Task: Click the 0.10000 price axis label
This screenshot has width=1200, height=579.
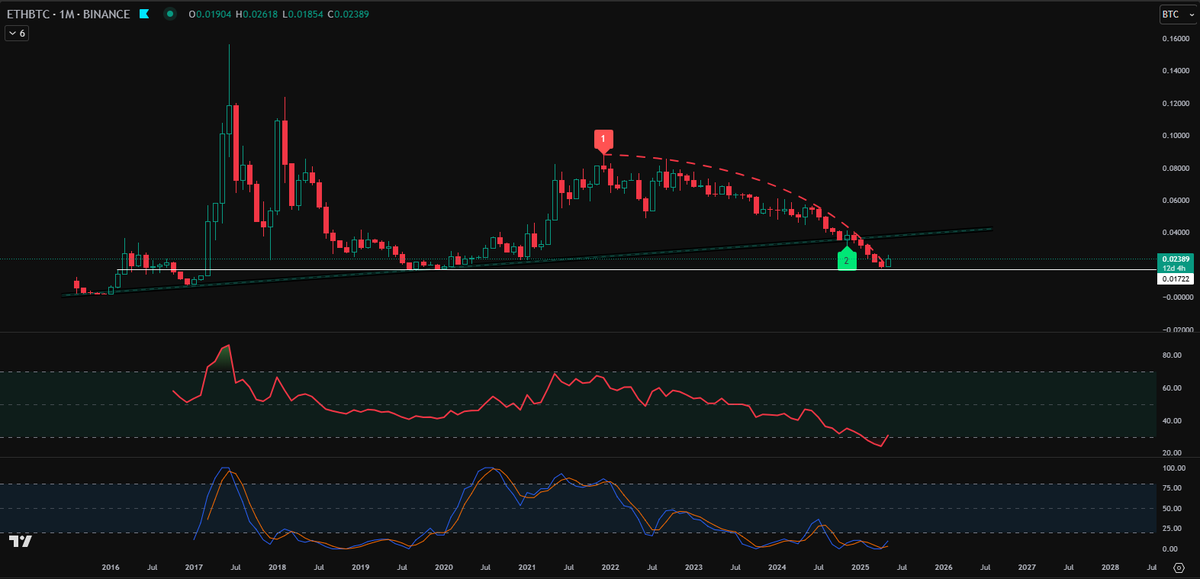Action: [x=1175, y=136]
